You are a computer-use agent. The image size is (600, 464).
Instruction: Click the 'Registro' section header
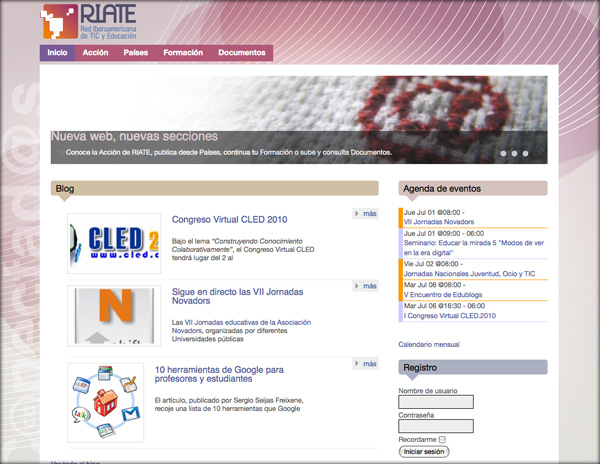[473, 368]
